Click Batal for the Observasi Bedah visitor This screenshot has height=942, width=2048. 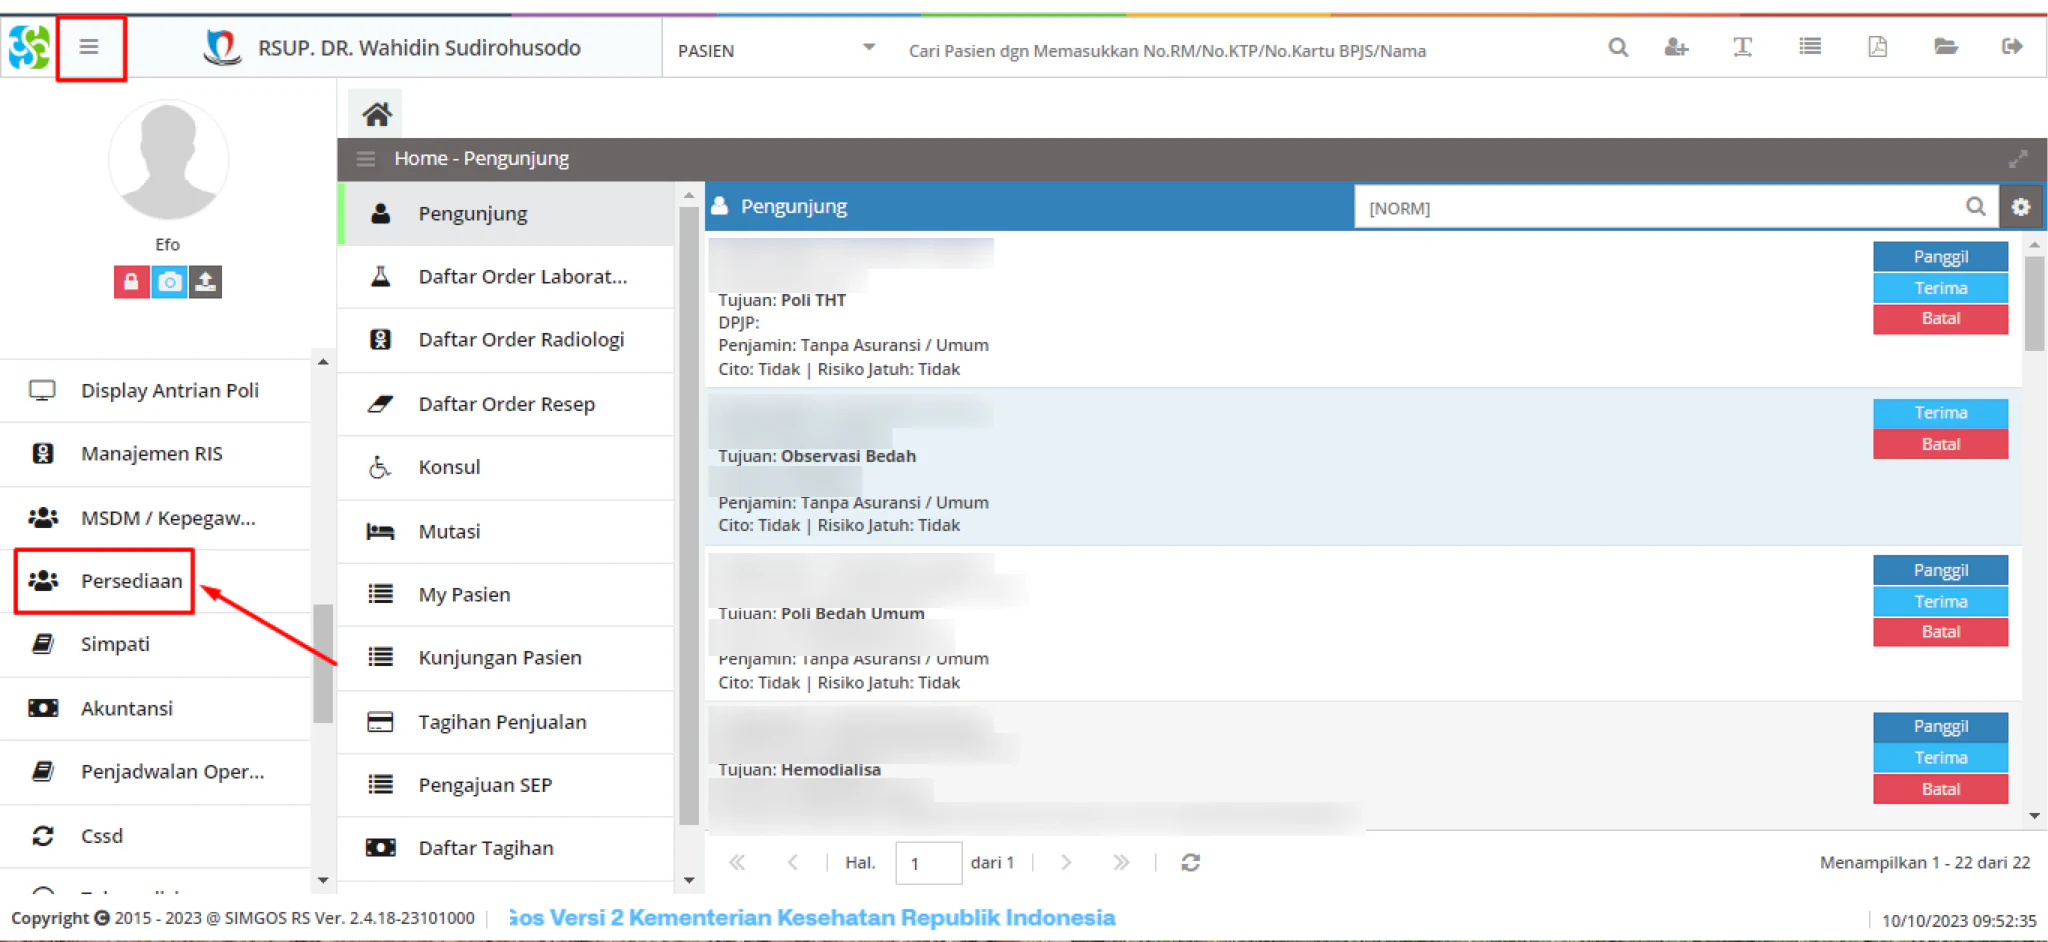[1940, 444]
